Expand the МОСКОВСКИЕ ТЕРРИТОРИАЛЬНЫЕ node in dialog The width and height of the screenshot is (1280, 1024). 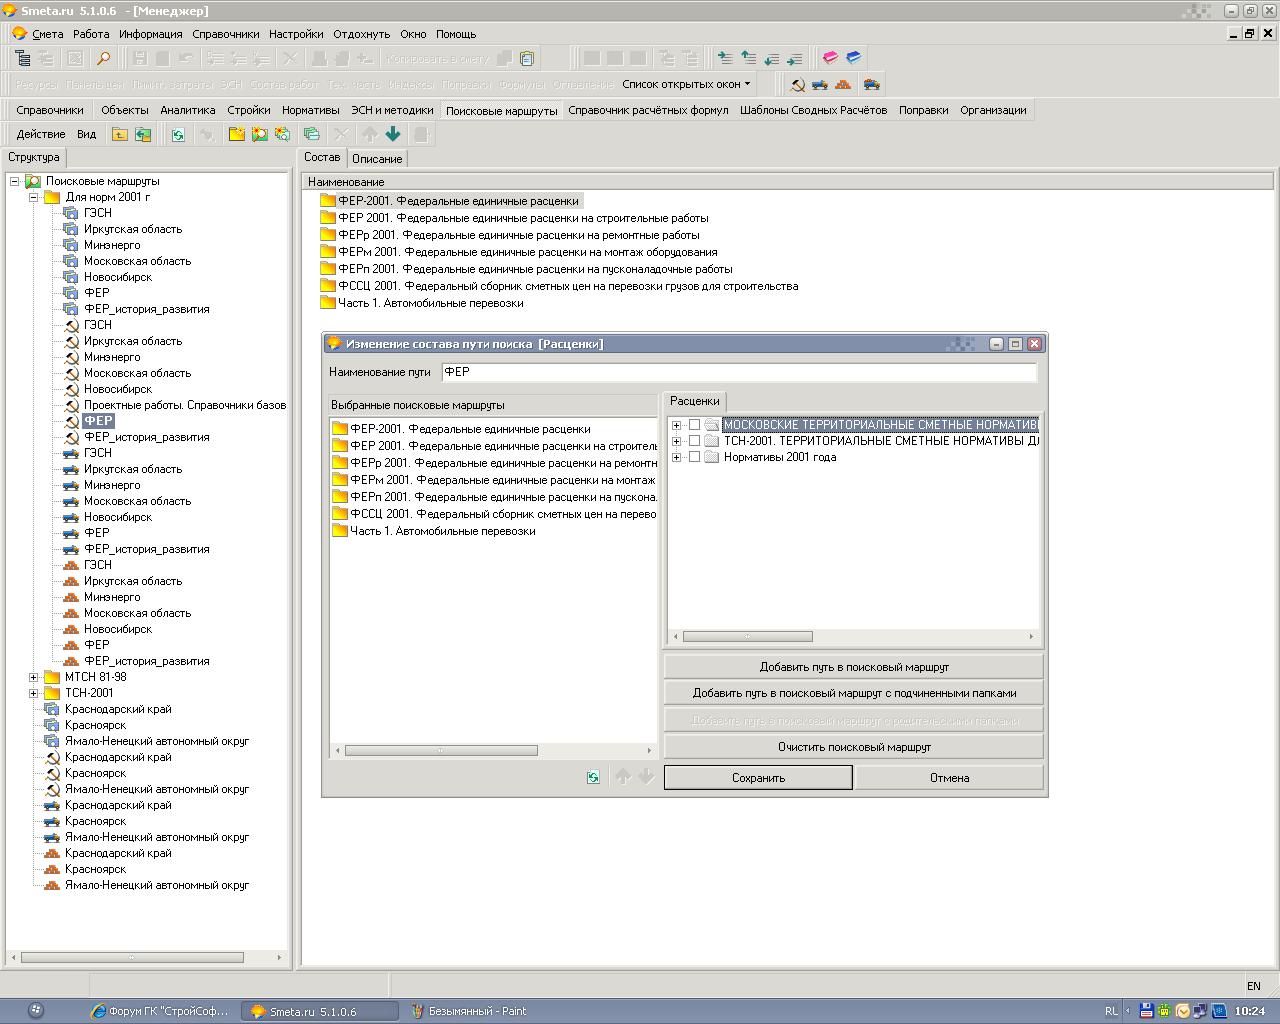tap(677, 425)
